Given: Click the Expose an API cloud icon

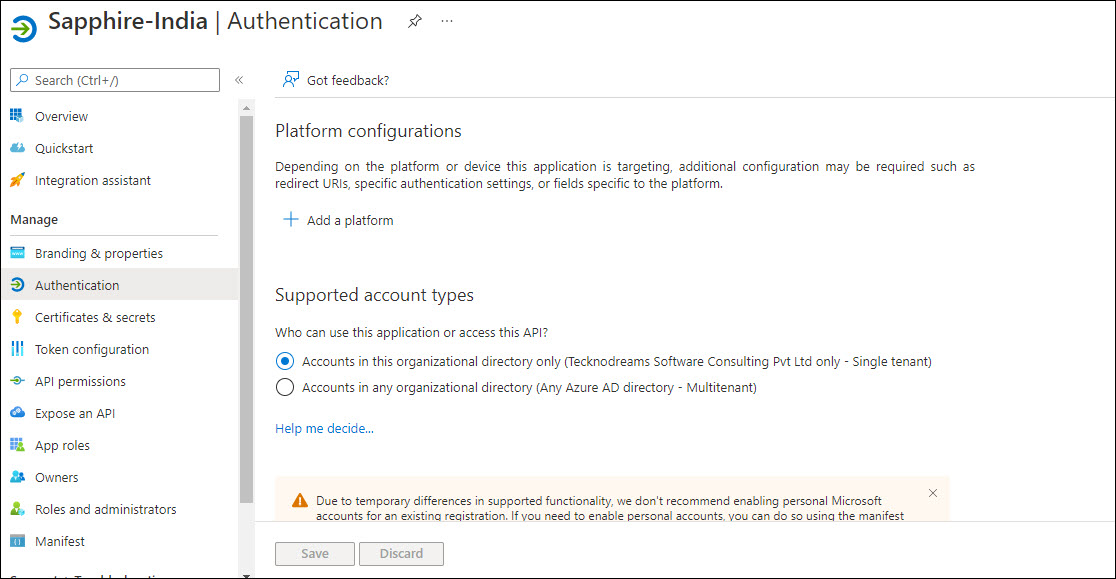Looking at the screenshot, I should click(17, 413).
